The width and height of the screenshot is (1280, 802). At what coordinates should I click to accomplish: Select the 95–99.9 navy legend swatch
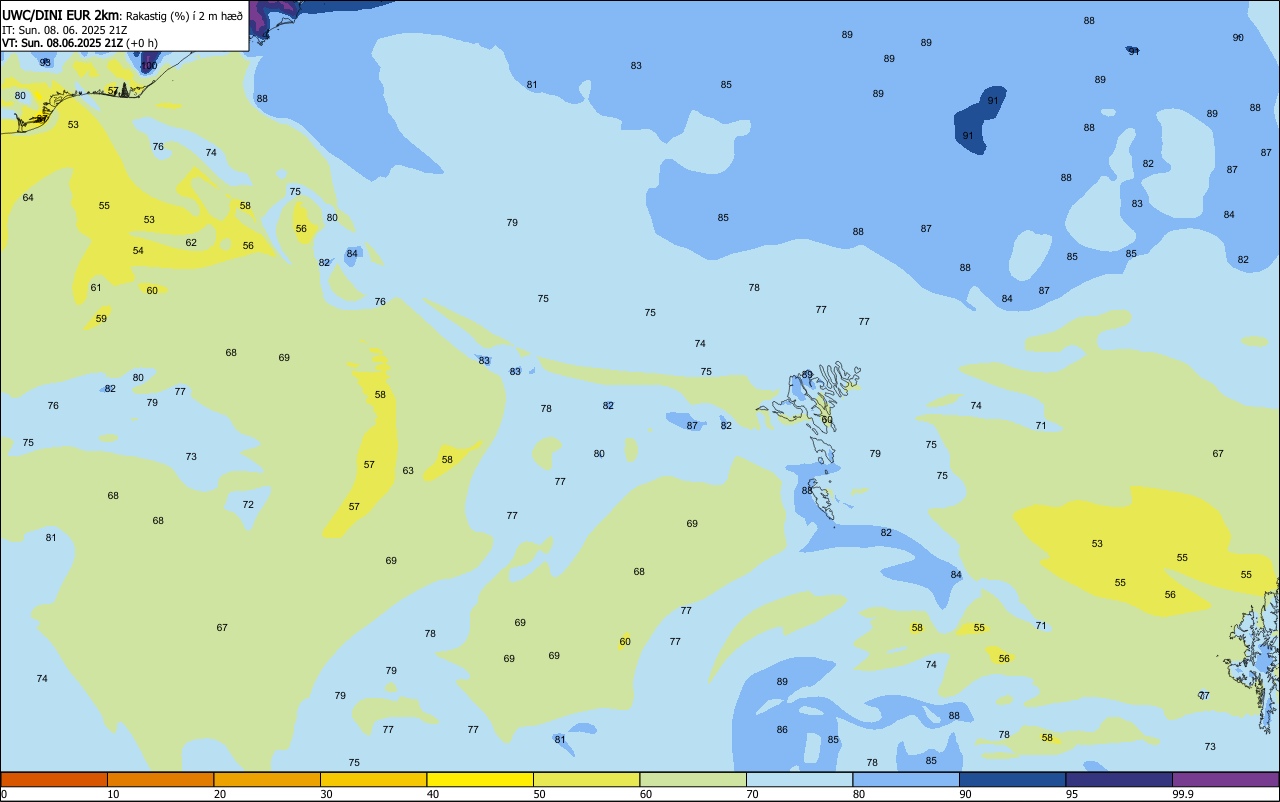pyautogui.click(x=1119, y=779)
